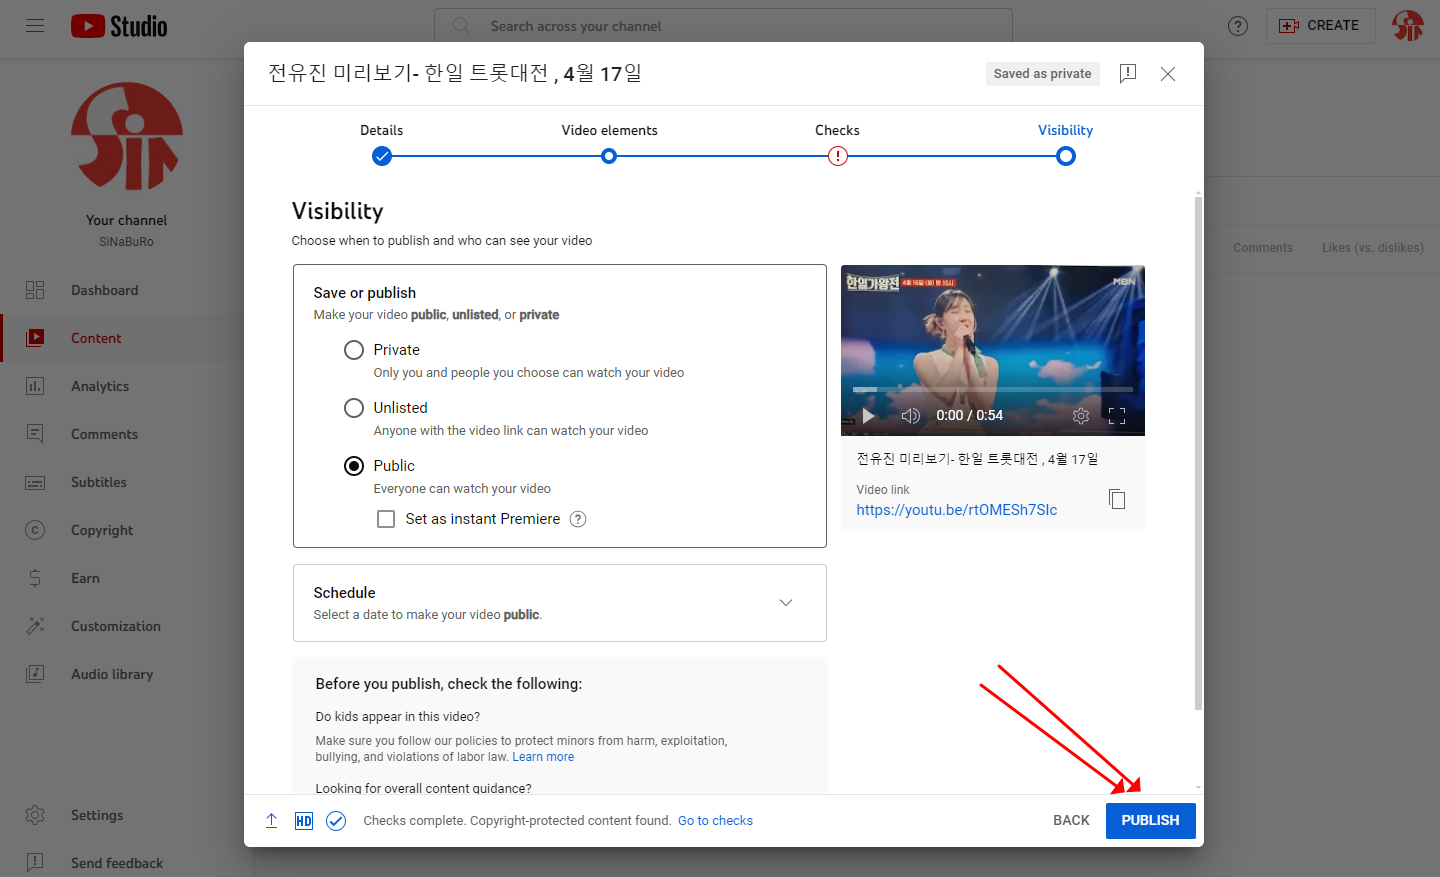Open the help icon next to instant Premiere

(578, 519)
